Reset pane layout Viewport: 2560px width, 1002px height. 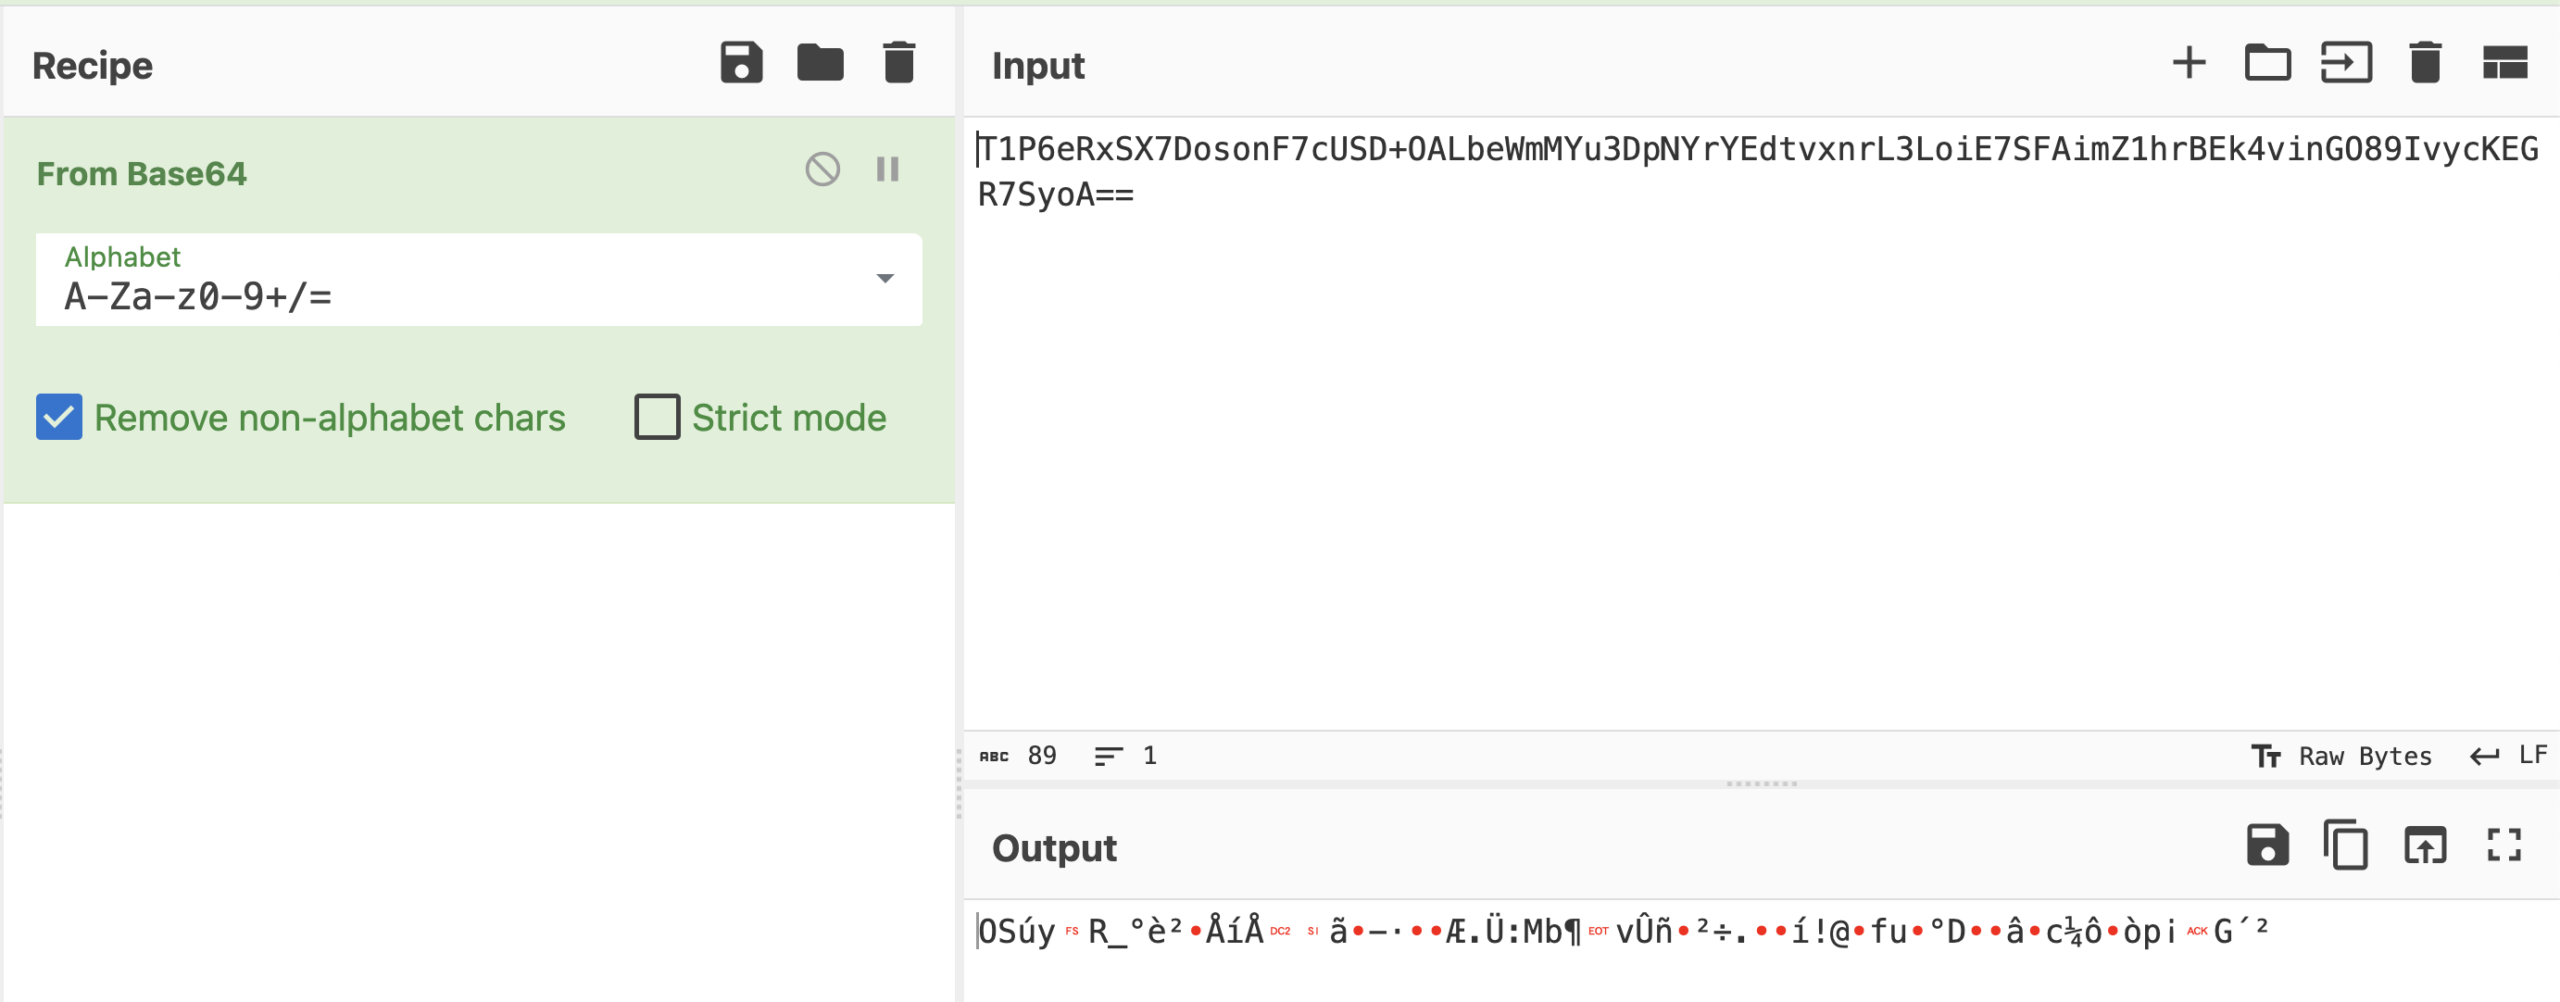(2505, 63)
